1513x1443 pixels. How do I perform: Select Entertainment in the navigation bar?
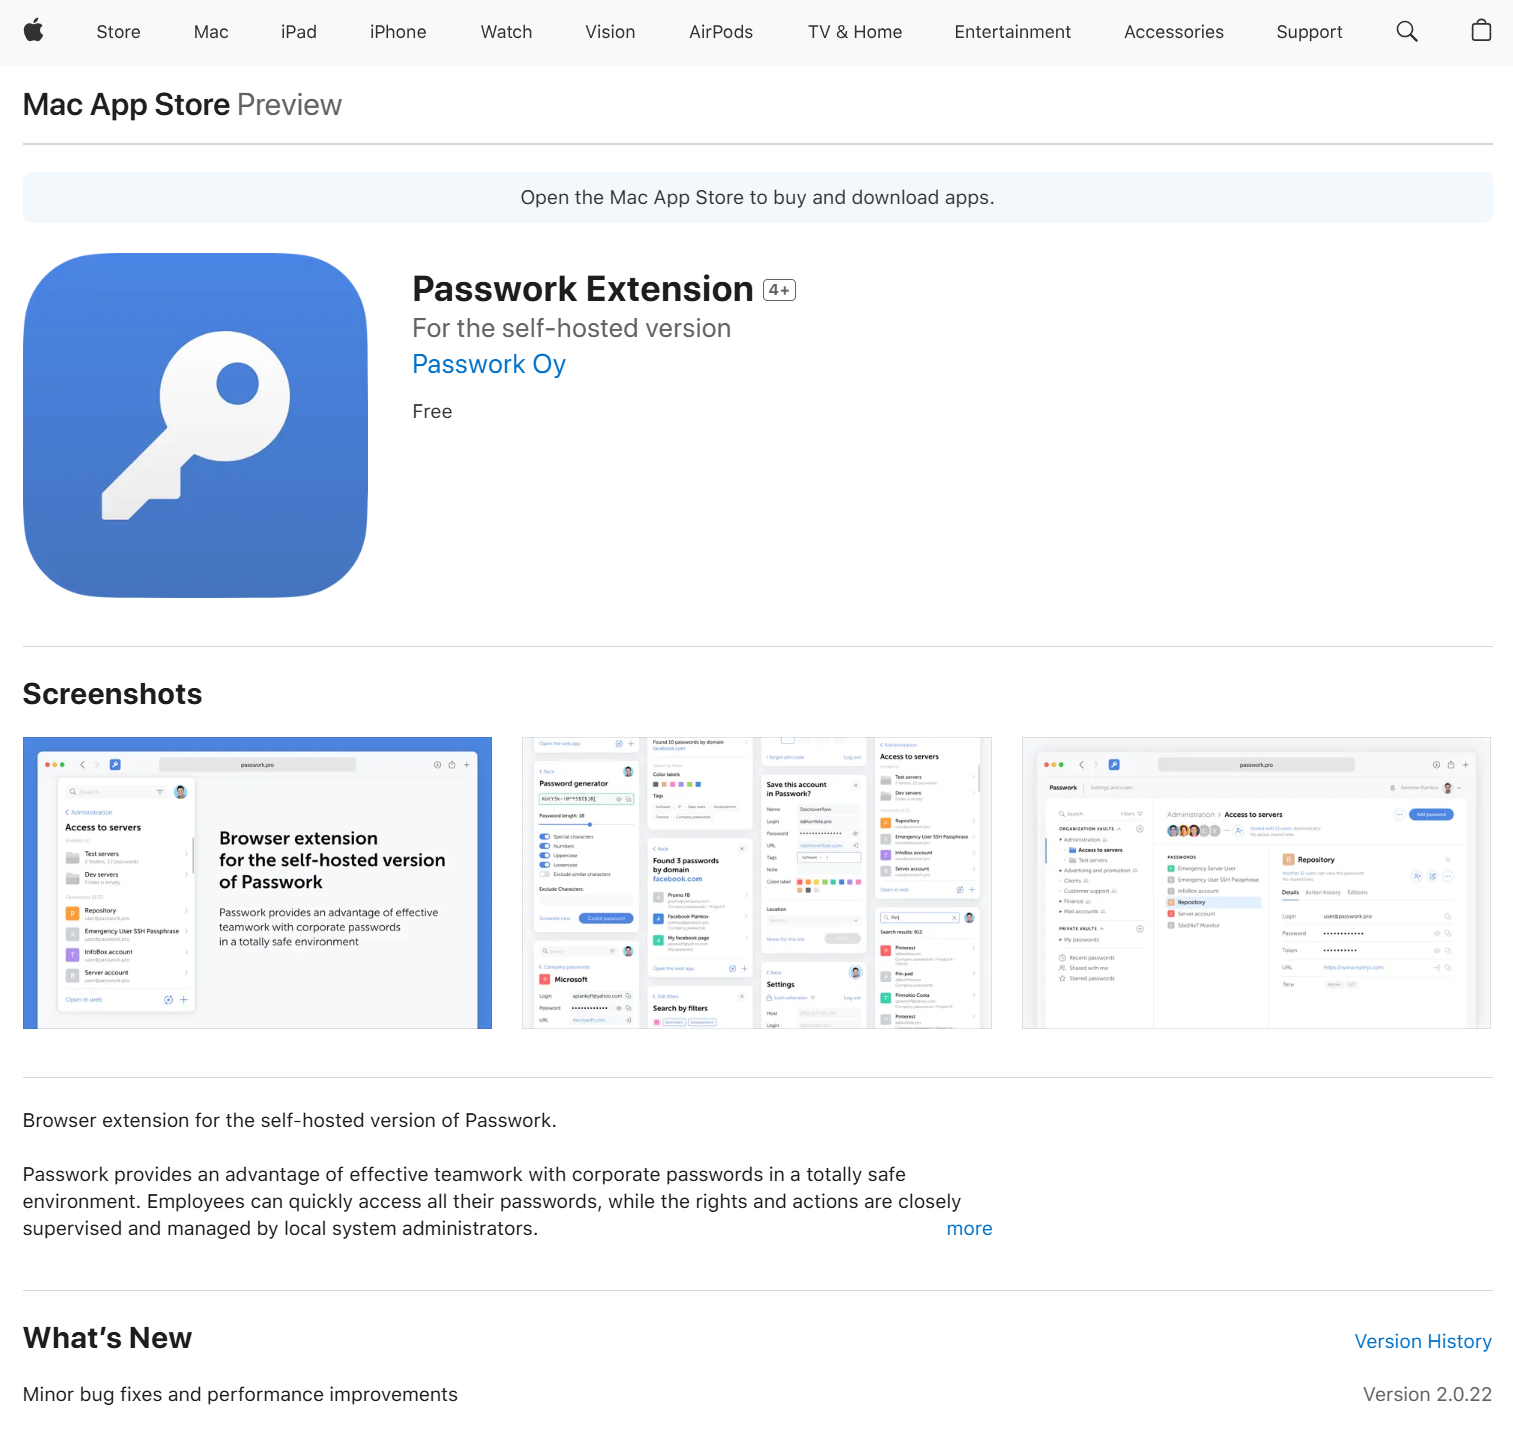[x=1013, y=32]
